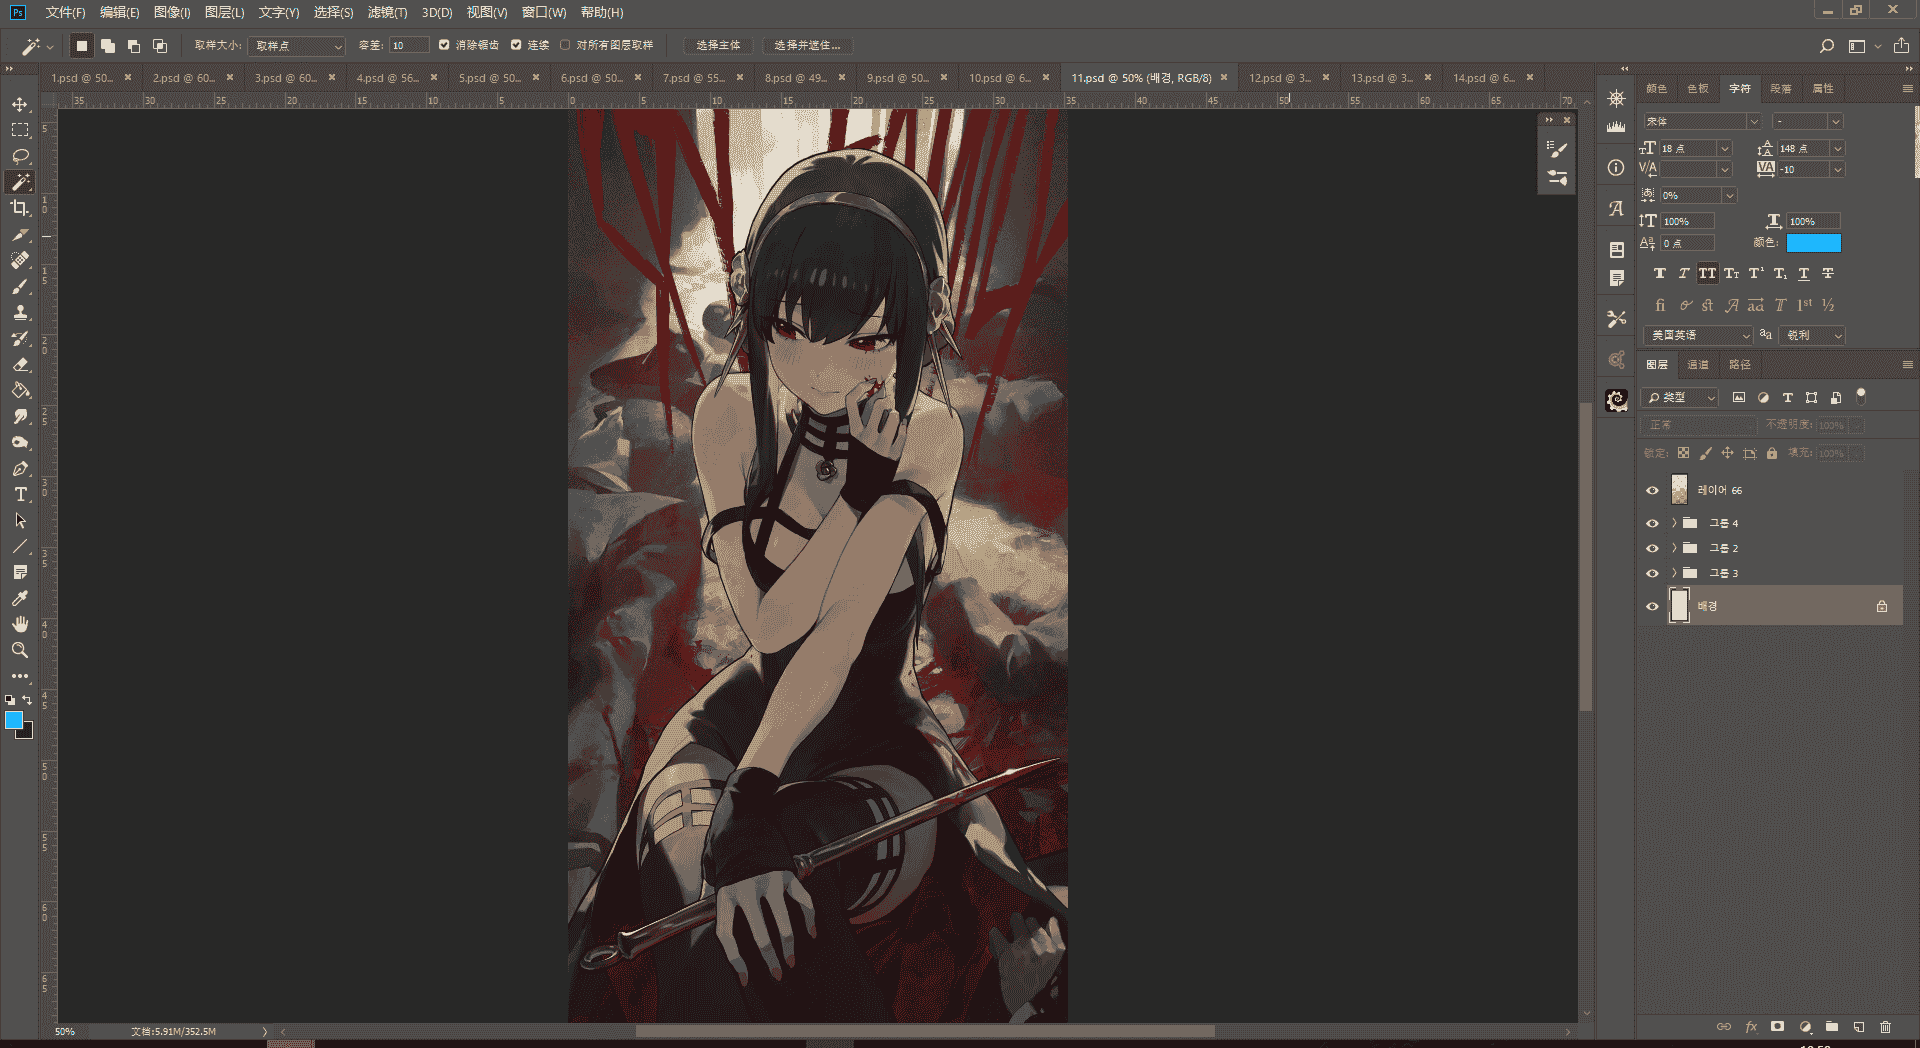Image resolution: width=1920 pixels, height=1048 pixels.
Task: Select the Clone Stamp tool
Action: point(20,312)
